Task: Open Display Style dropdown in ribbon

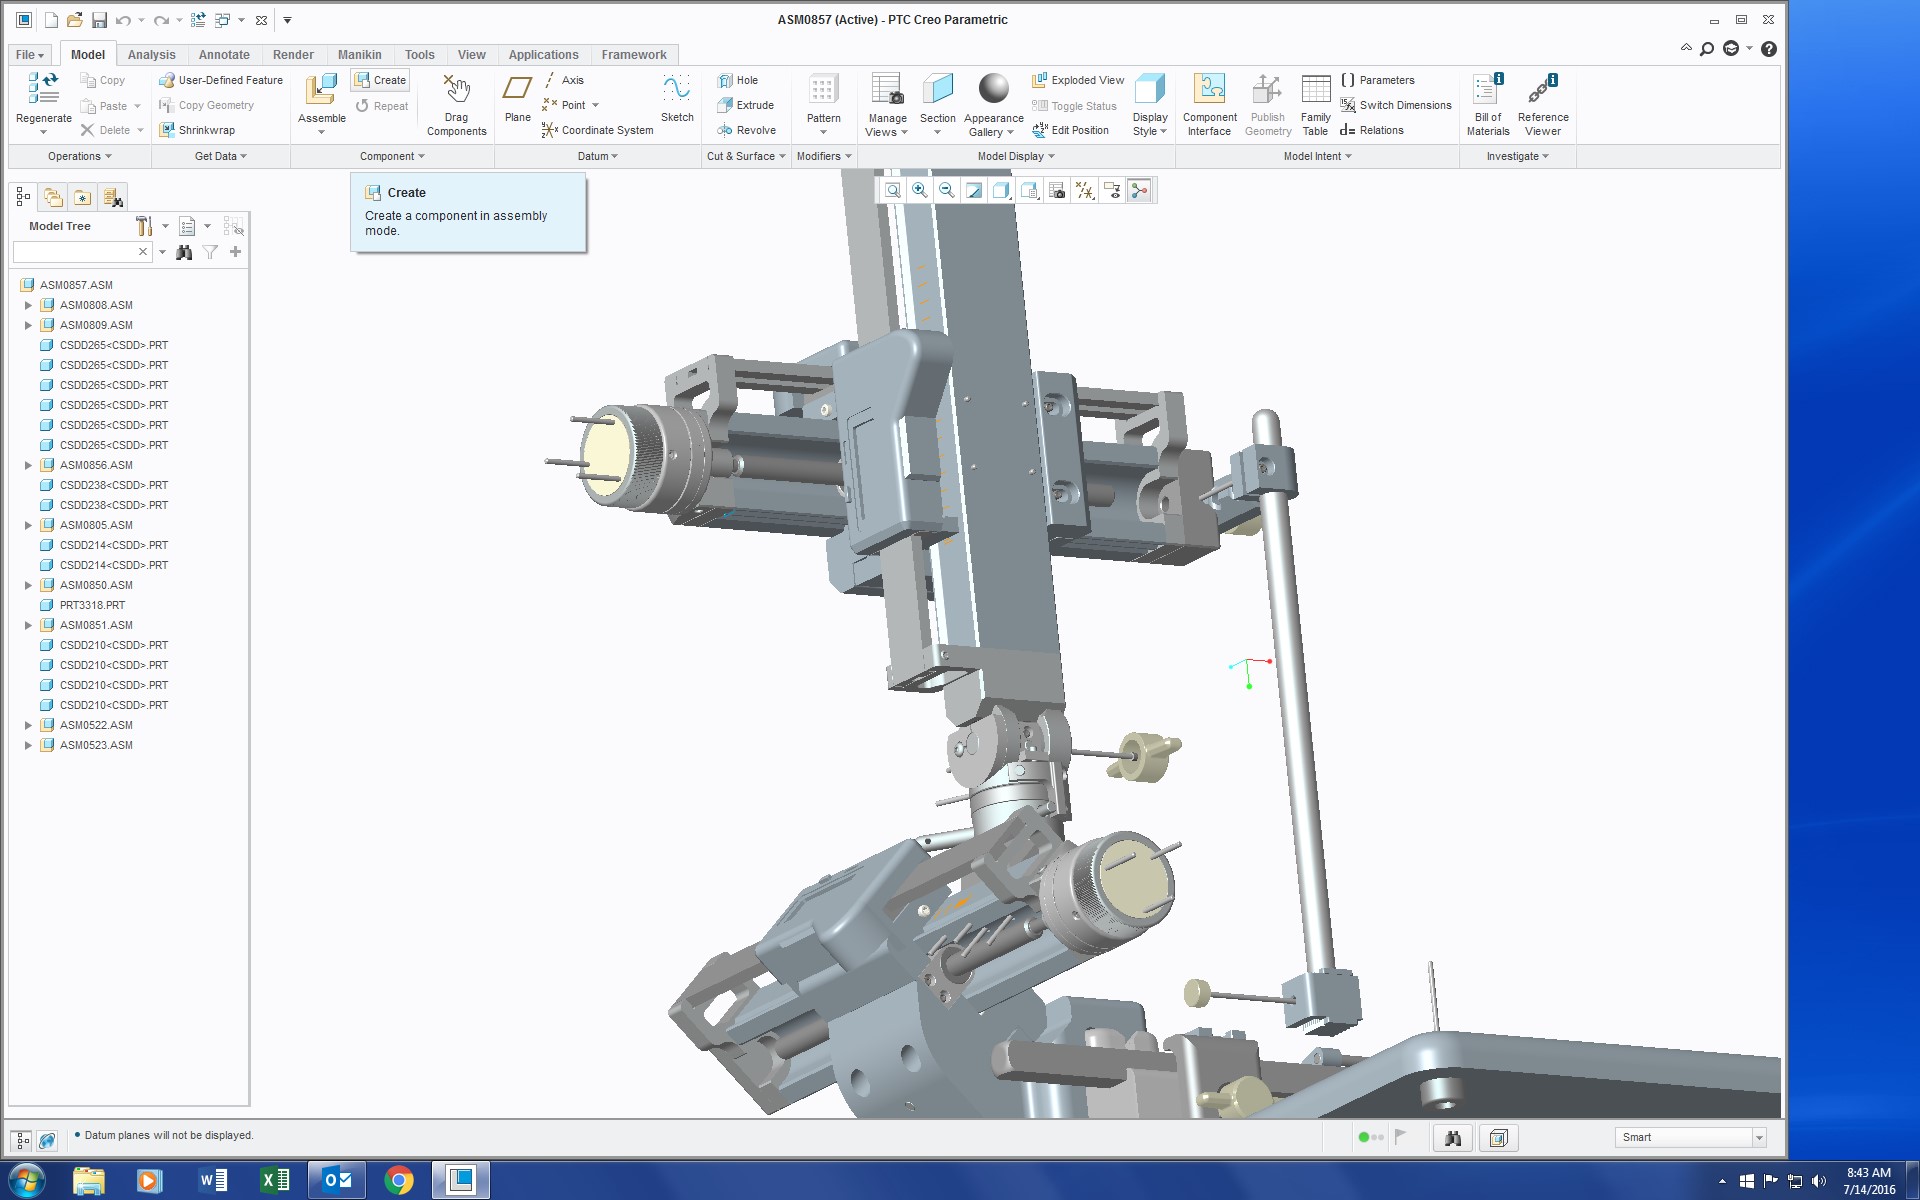Action: [x=1149, y=124]
